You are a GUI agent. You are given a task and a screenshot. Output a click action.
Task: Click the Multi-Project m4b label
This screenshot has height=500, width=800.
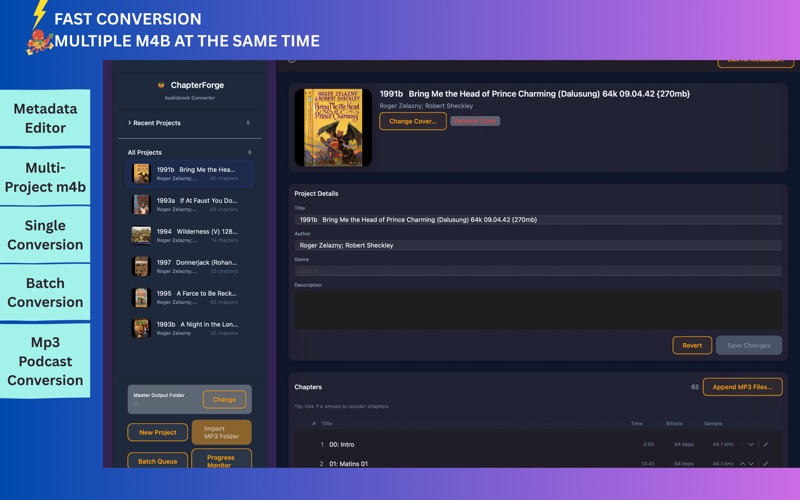tap(45, 177)
